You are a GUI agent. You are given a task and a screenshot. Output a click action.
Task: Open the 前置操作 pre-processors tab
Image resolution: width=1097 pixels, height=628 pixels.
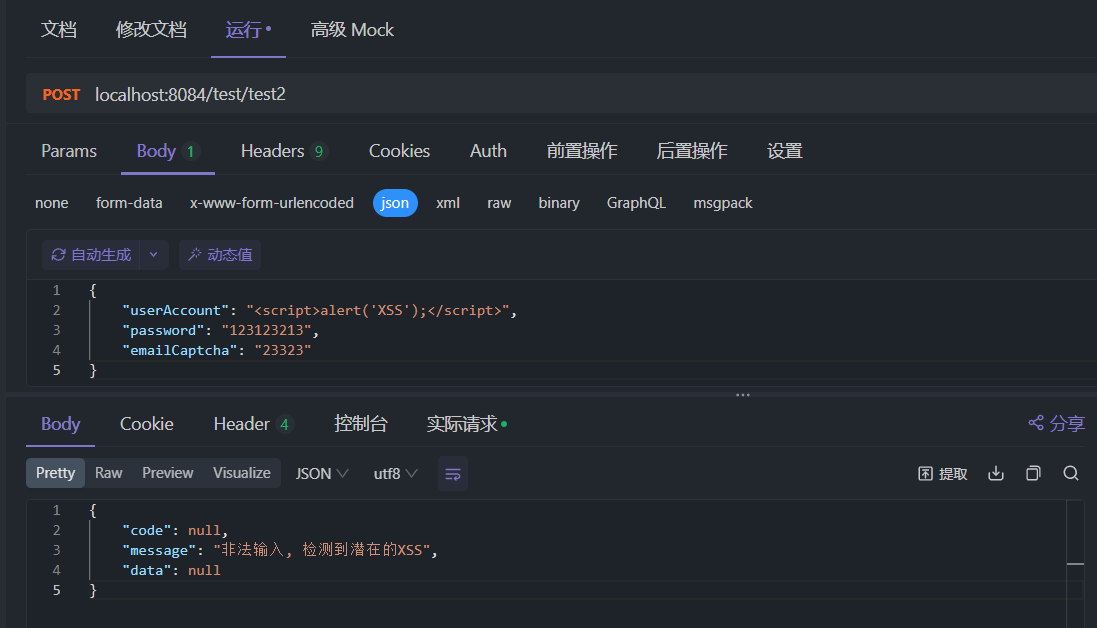click(x=582, y=151)
